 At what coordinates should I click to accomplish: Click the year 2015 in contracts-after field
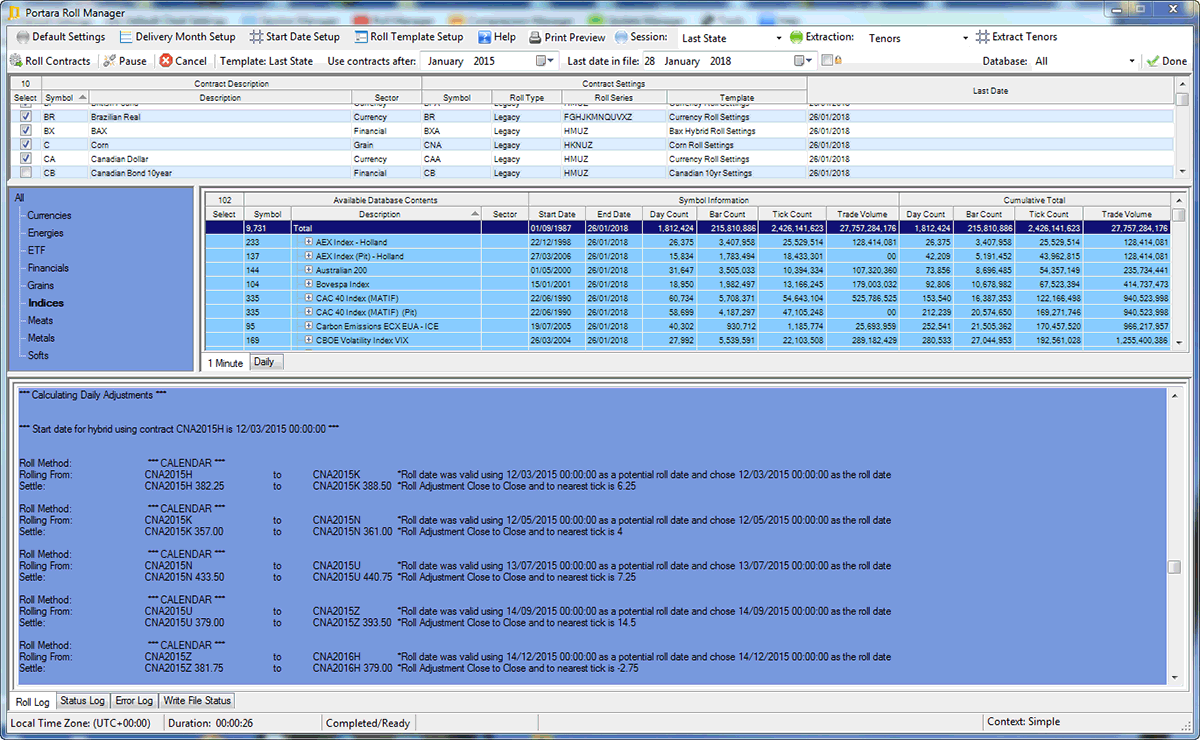(x=484, y=61)
